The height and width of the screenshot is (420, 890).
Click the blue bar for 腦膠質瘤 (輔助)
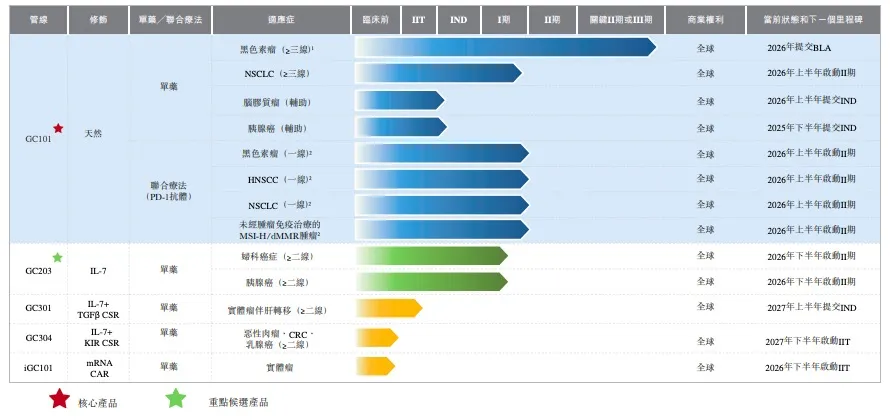click(400, 101)
